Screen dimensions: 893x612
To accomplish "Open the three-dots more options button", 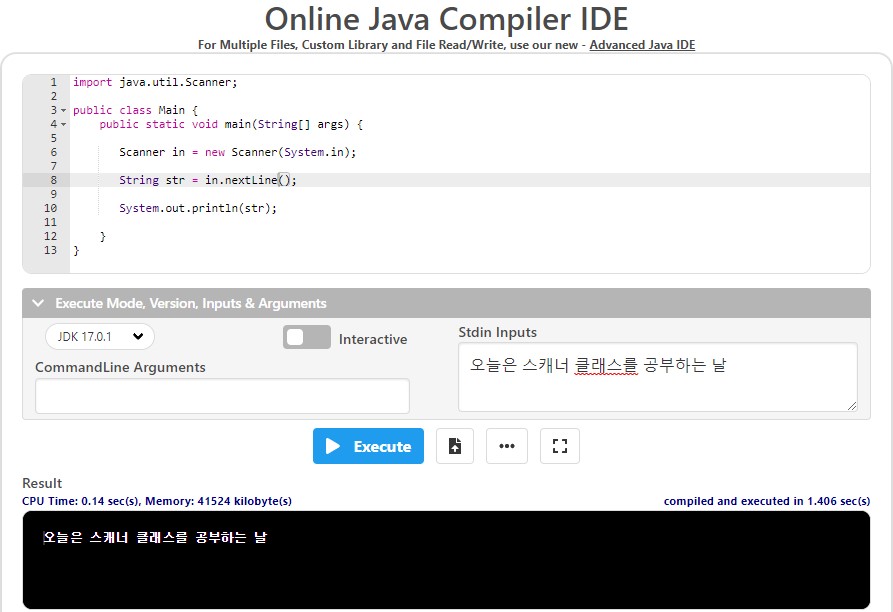I will 507,446.
